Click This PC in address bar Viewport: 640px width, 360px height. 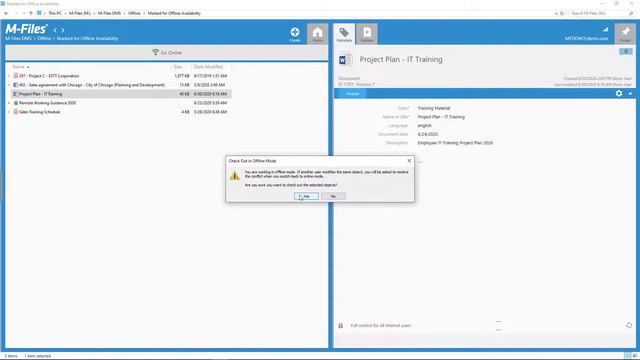coord(55,13)
